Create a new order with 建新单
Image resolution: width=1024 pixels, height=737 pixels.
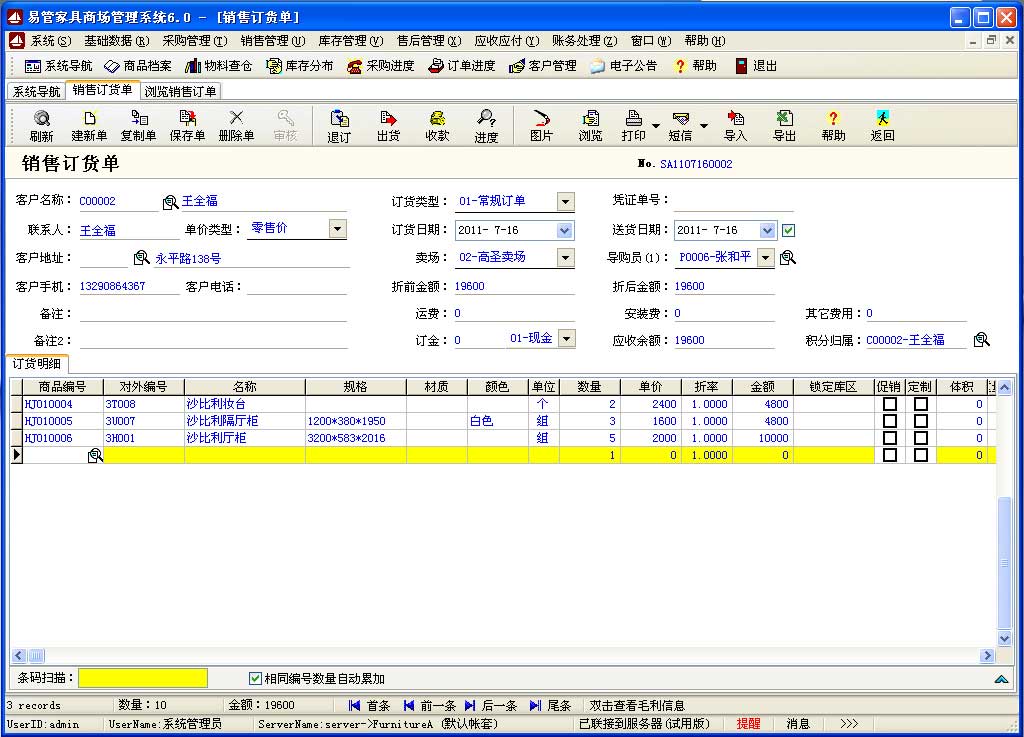(89, 126)
